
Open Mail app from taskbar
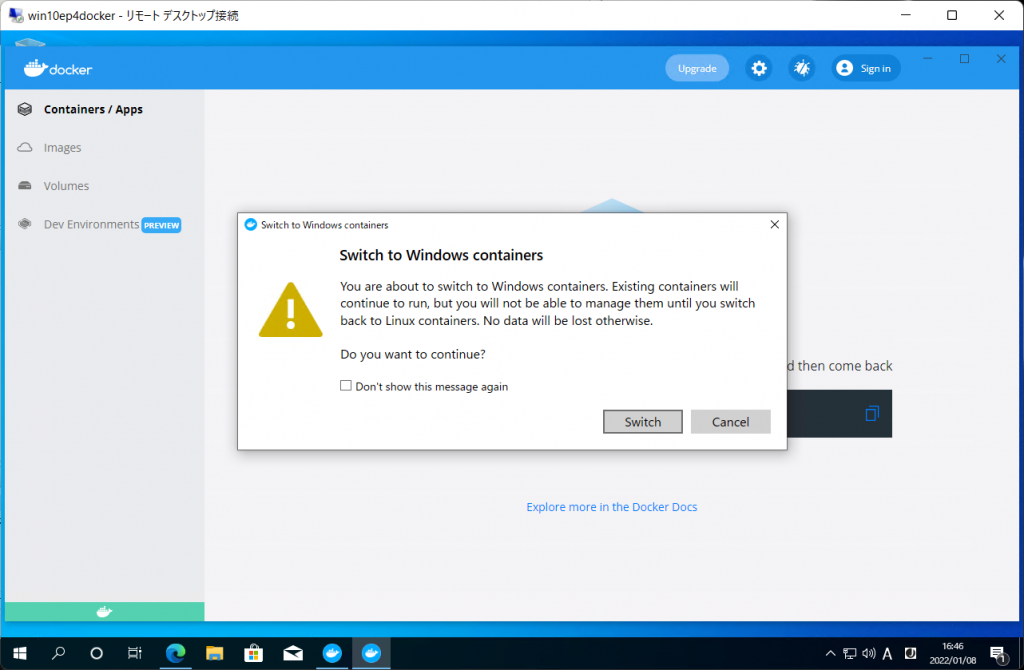point(293,653)
